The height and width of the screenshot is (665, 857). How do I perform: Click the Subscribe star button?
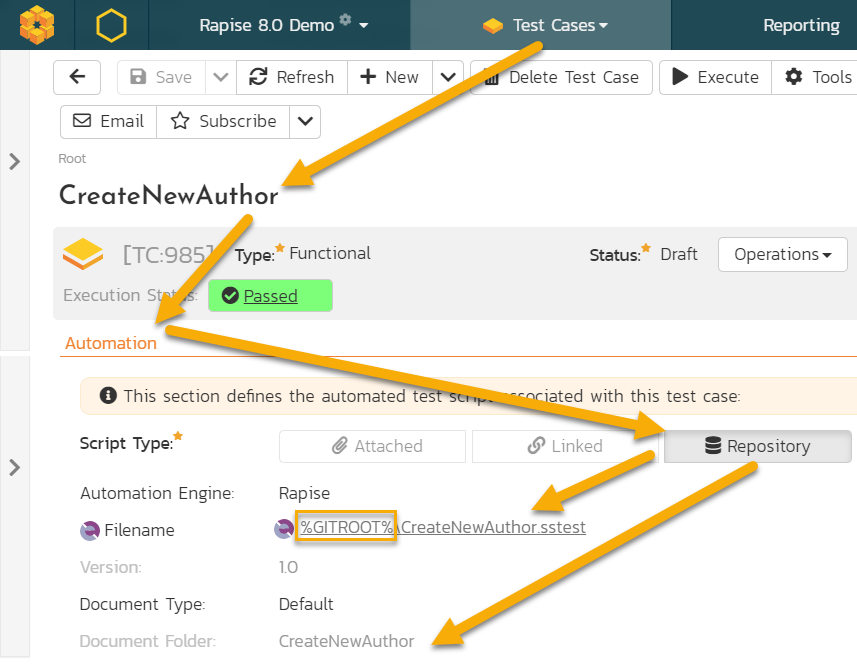coord(224,121)
